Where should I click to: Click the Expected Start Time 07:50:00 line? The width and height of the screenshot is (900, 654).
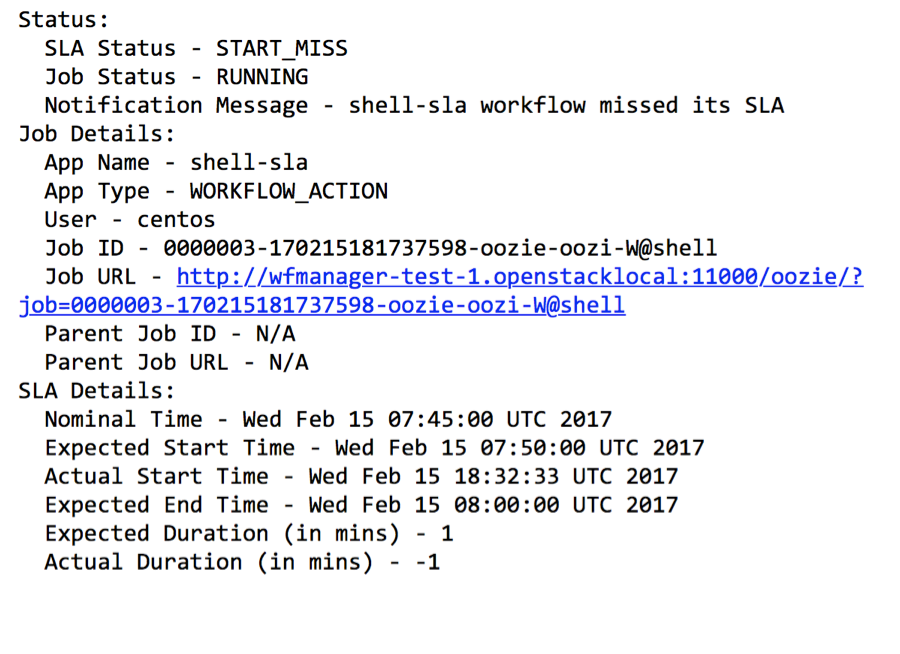click(x=374, y=448)
